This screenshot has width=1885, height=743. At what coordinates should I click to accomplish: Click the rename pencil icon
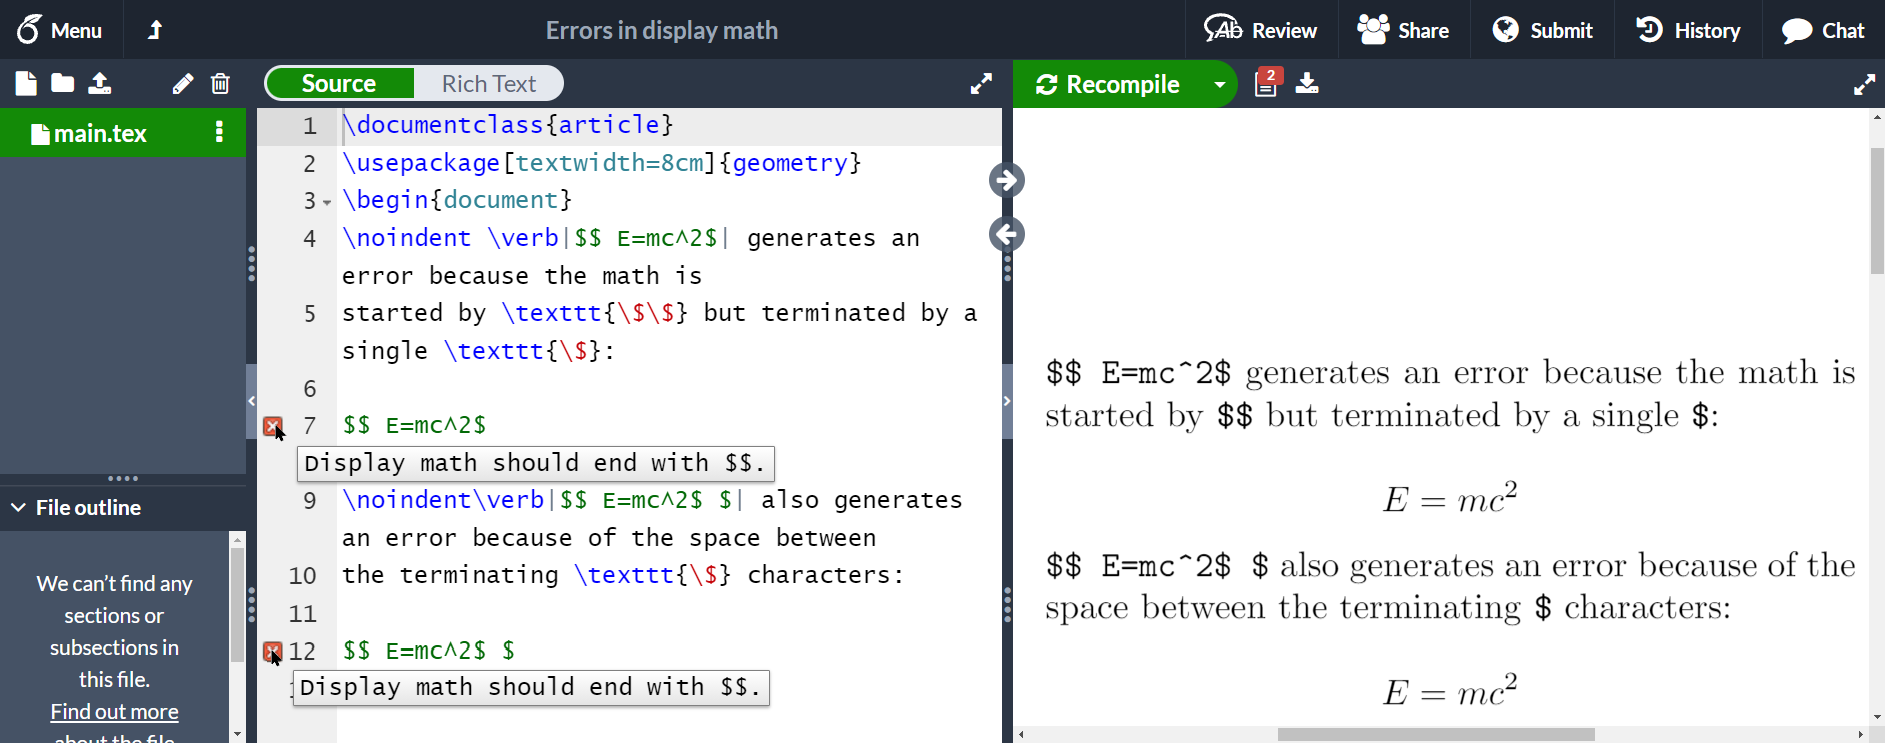pyautogui.click(x=182, y=84)
